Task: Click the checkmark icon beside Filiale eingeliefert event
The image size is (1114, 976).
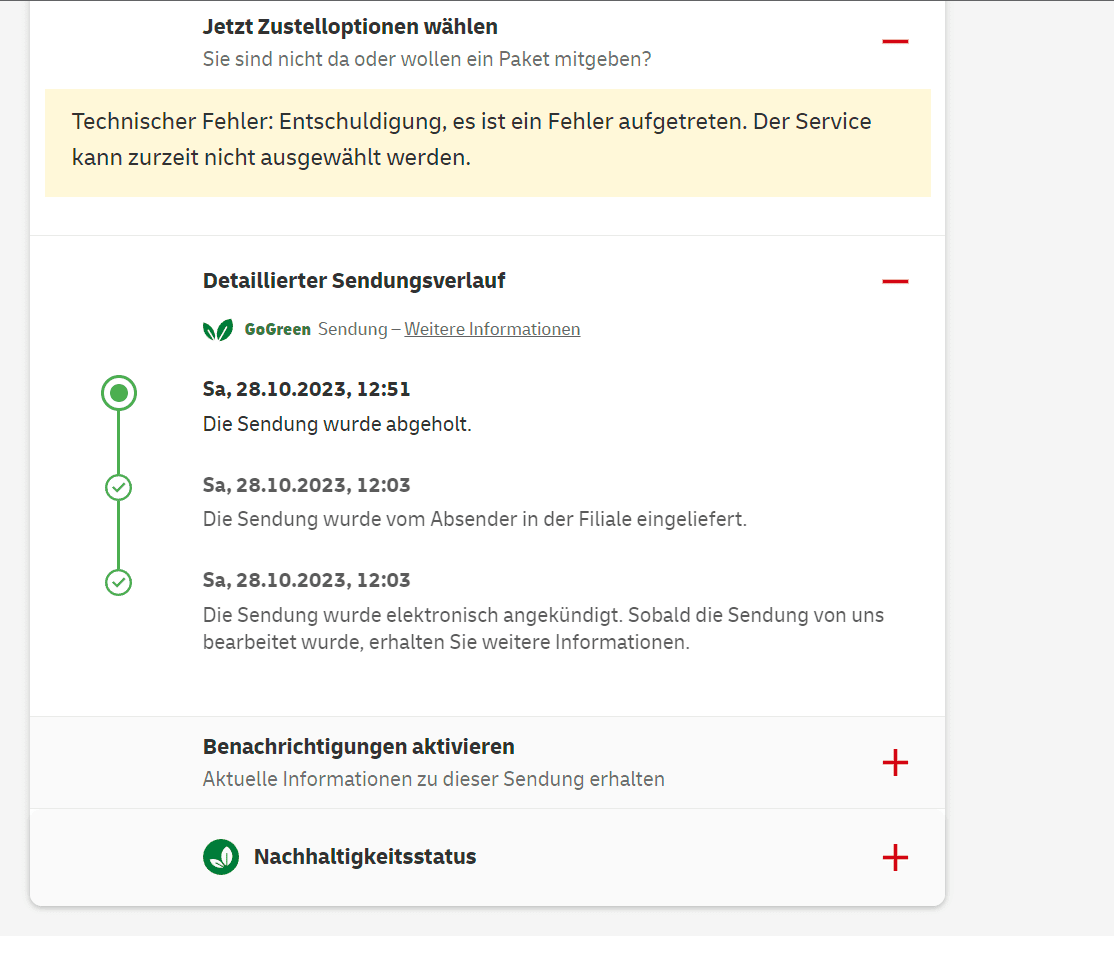Action: pos(119,488)
